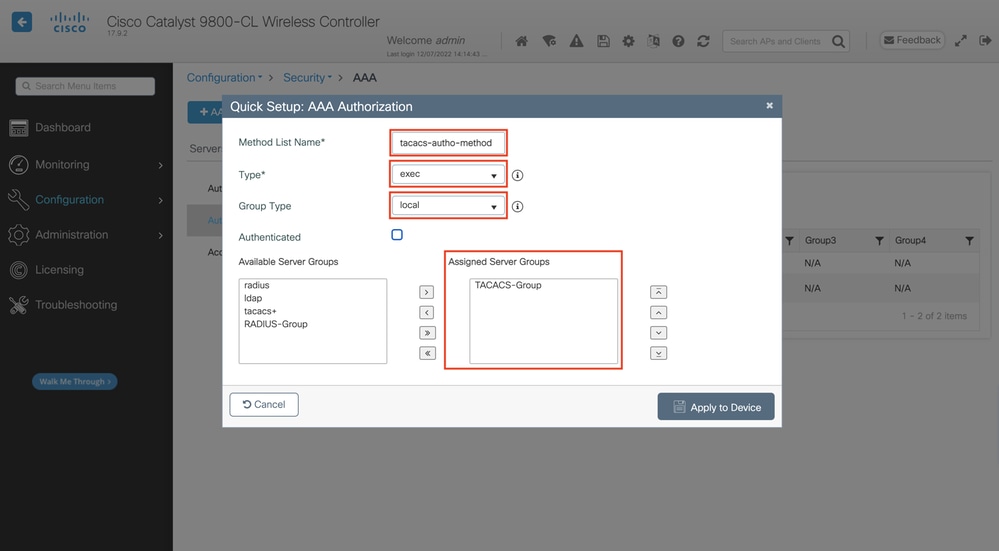Click the fullscreen expand arrows icon

pos(960,41)
